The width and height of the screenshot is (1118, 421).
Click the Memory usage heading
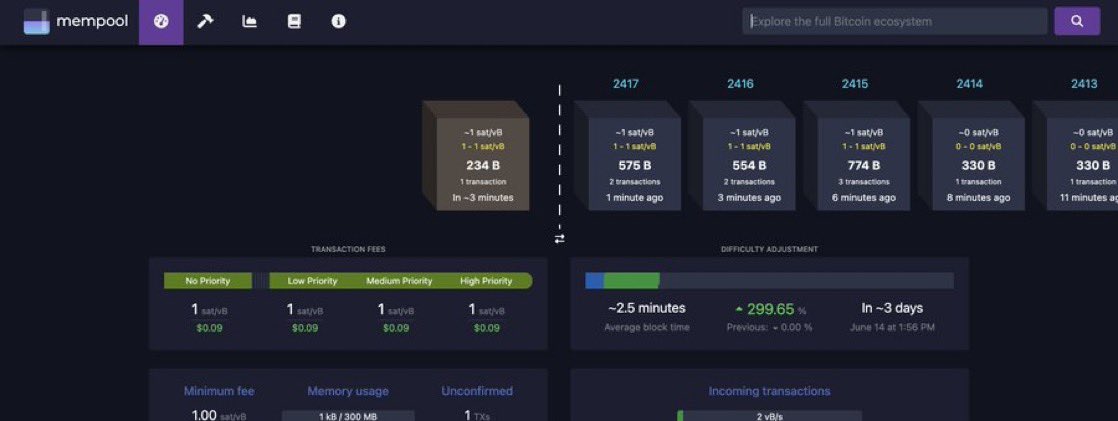pyautogui.click(x=348, y=391)
